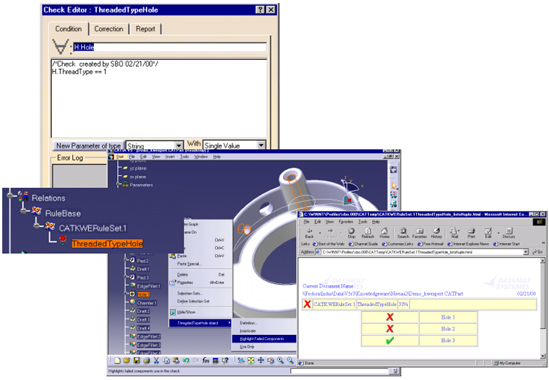Switch to the Report tab
Viewport: 549px width, 380px height.
(x=145, y=29)
